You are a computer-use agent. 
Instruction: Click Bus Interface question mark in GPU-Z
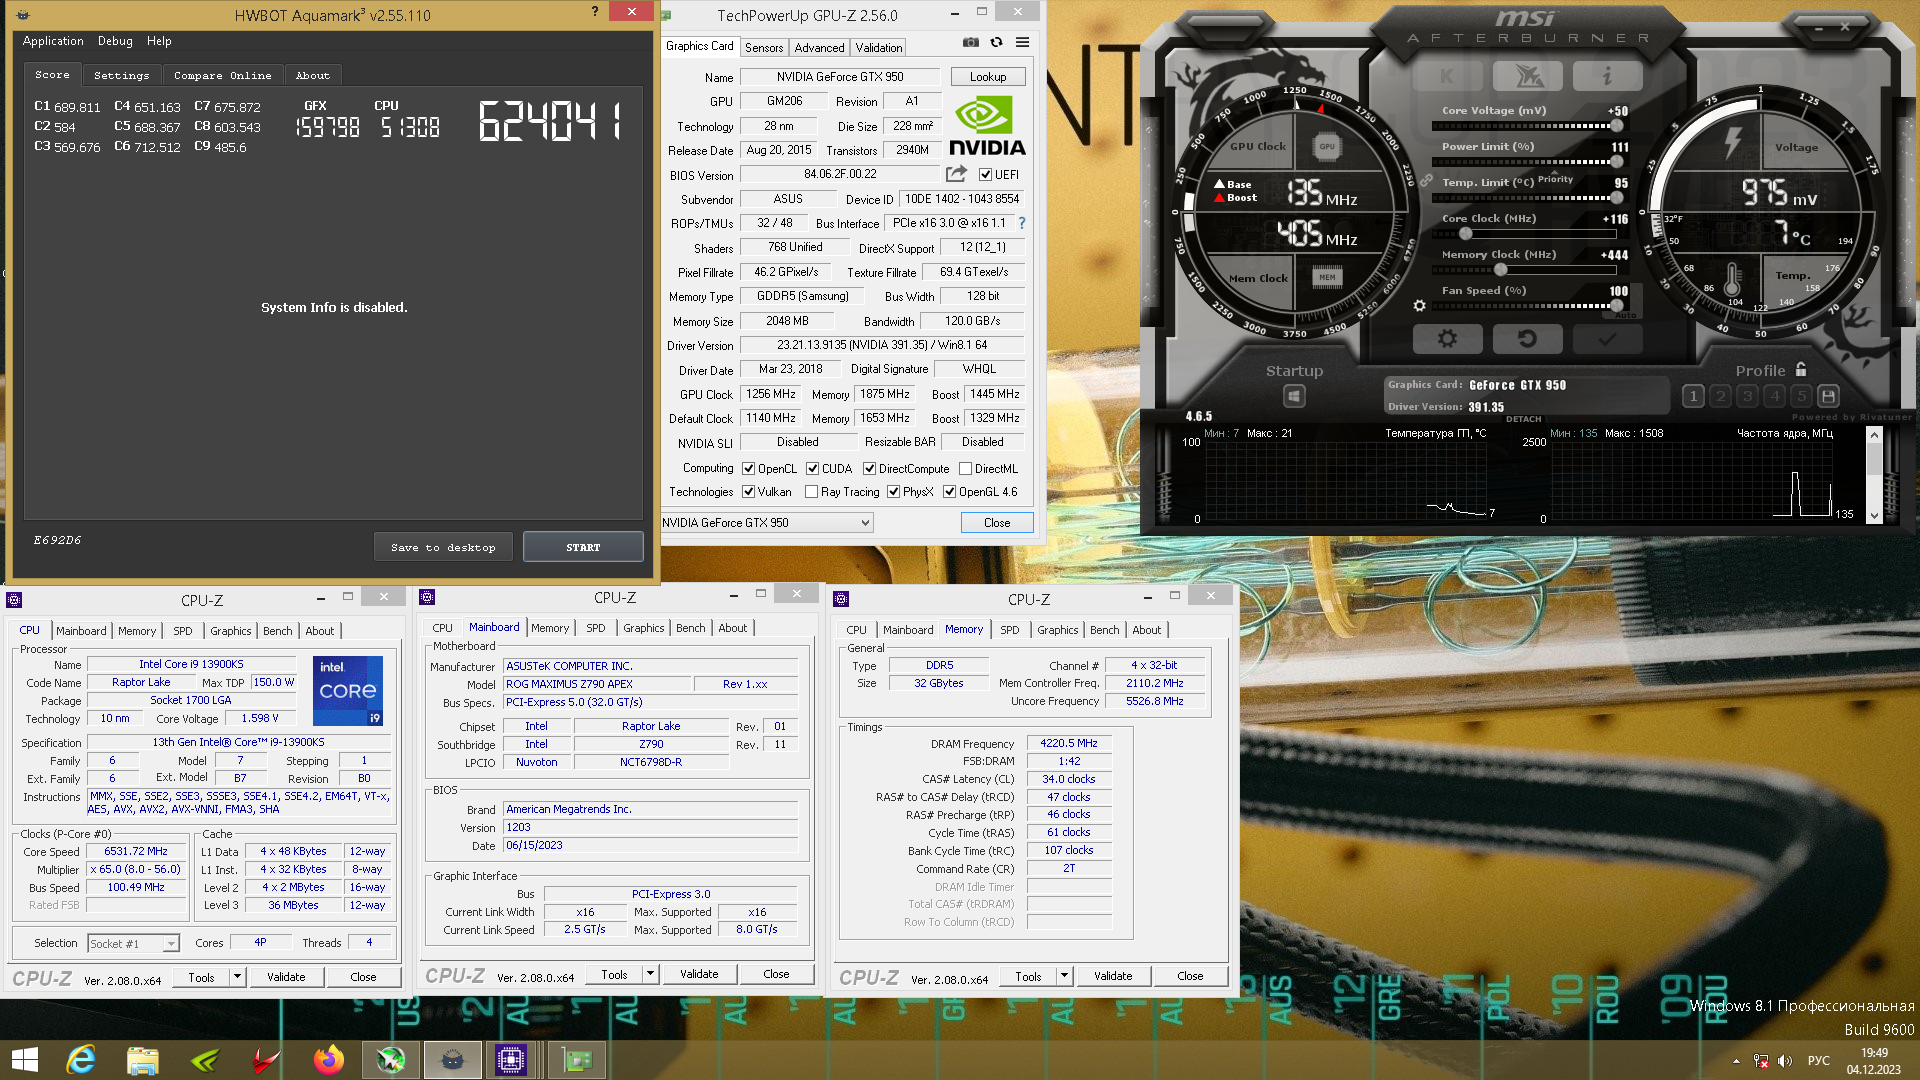tap(1021, 223)
